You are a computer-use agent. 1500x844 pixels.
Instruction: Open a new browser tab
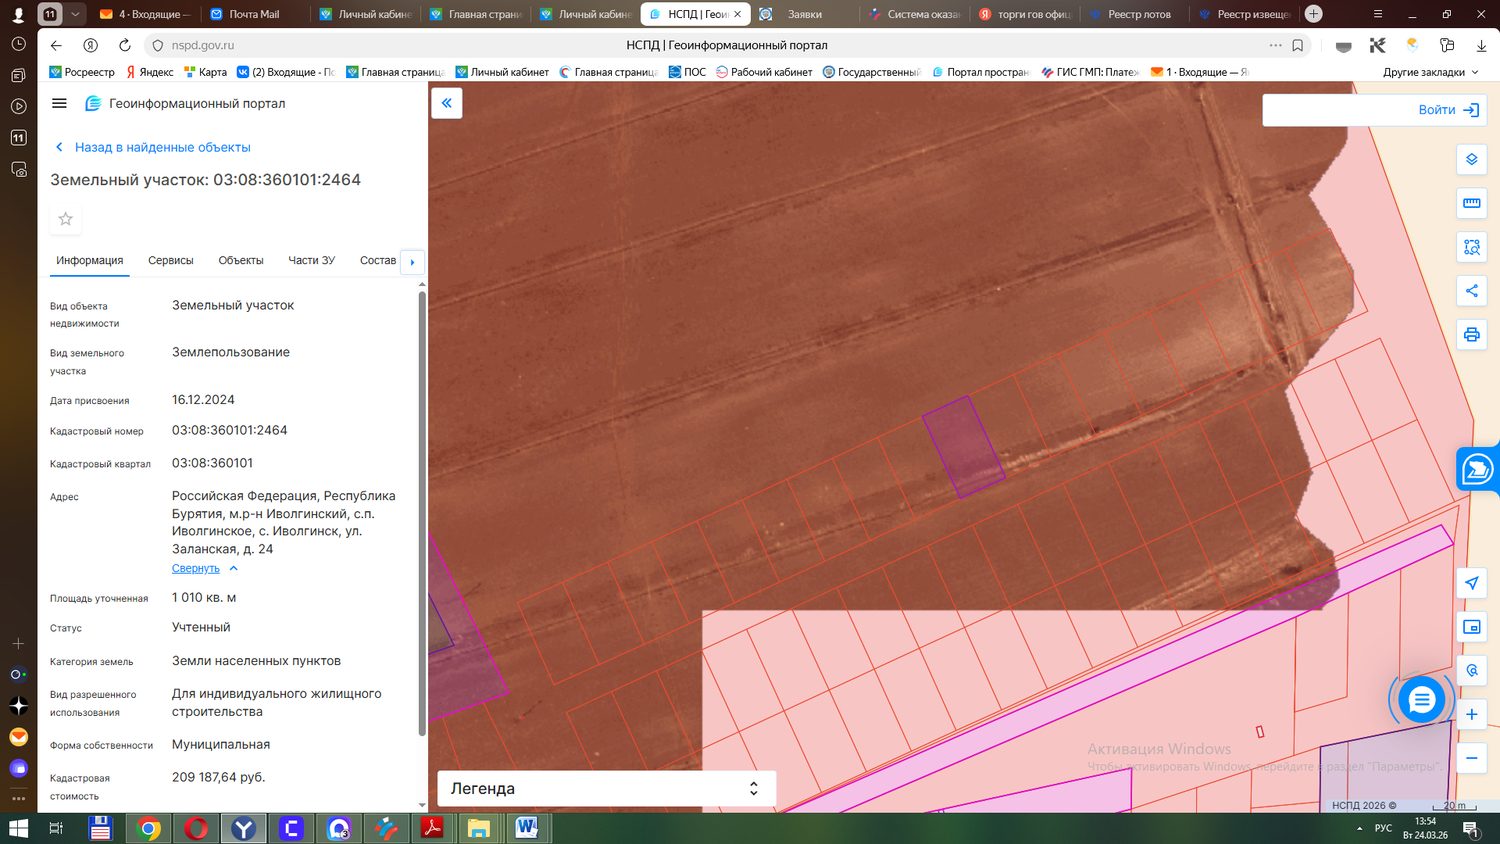[1314, 14]
